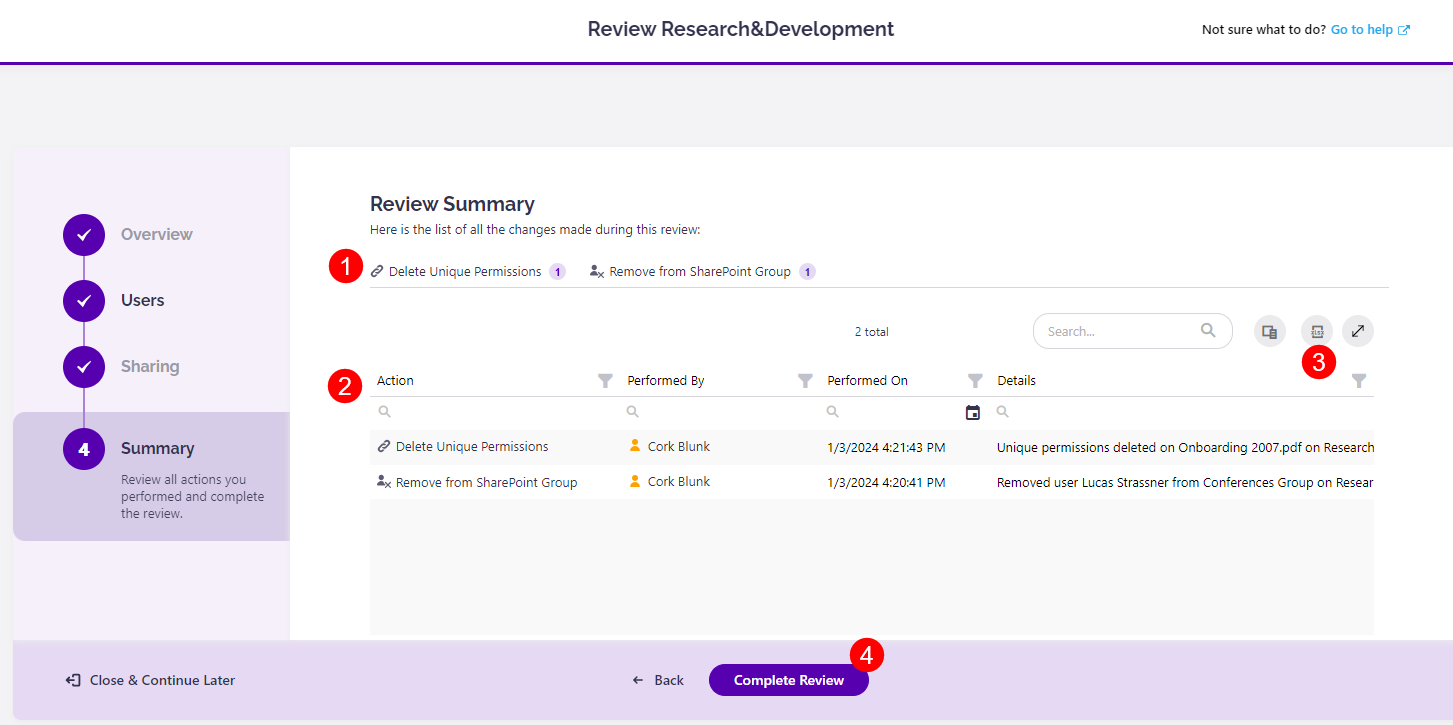
Task: Go back using the Back navigation item
Action: [x=657, y=679]
